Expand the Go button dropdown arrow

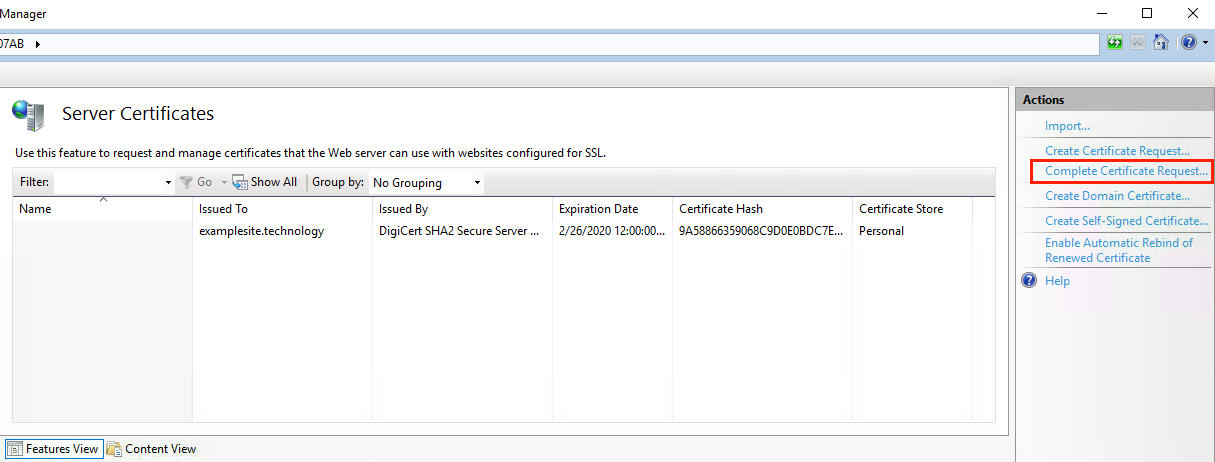coord(224,183)
